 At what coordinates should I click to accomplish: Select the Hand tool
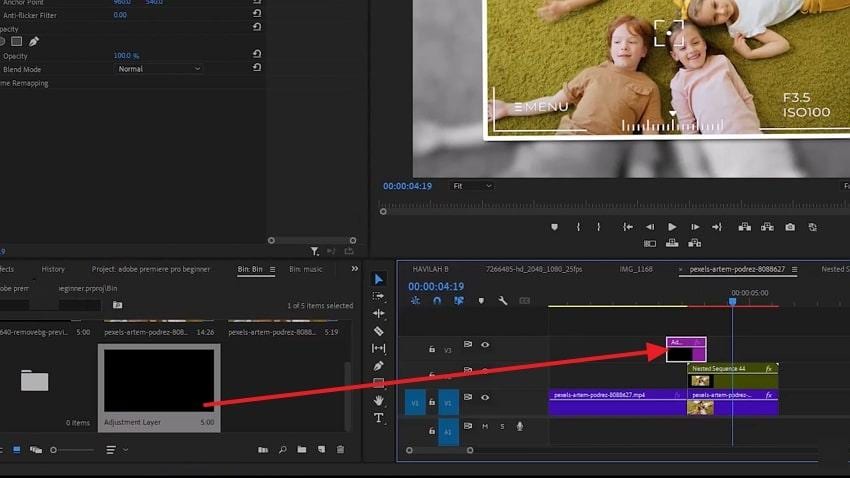coord(378,401)
